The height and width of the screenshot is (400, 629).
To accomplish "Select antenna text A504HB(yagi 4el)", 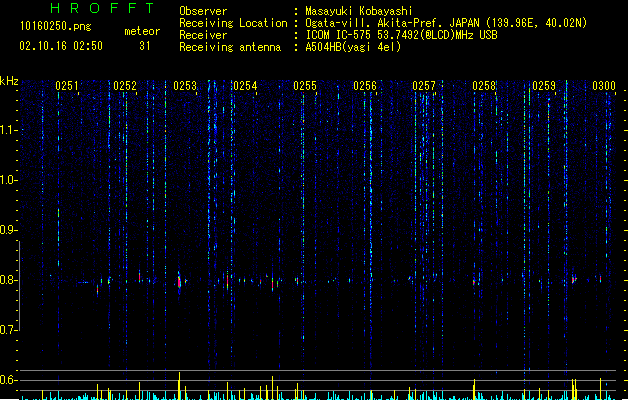I will pyautogui.click(x=353, y=47).
